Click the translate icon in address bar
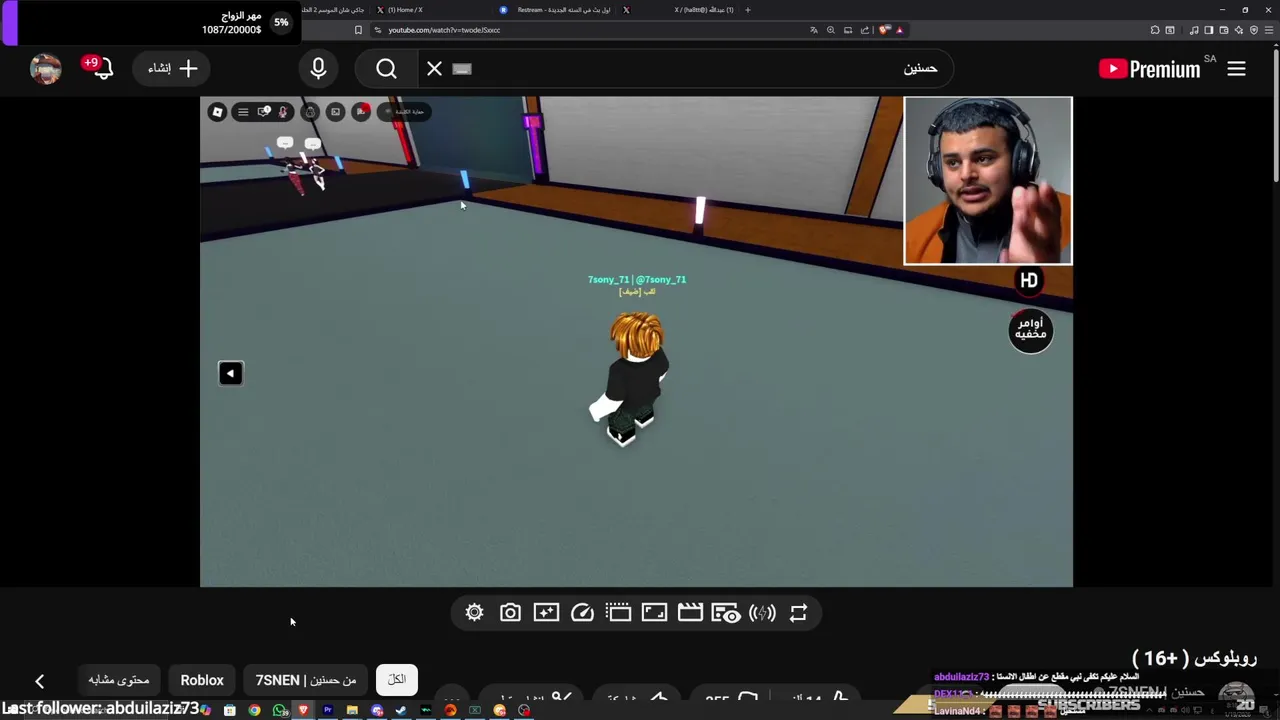This screenshot has height=720, width=1280. [814, 30]
